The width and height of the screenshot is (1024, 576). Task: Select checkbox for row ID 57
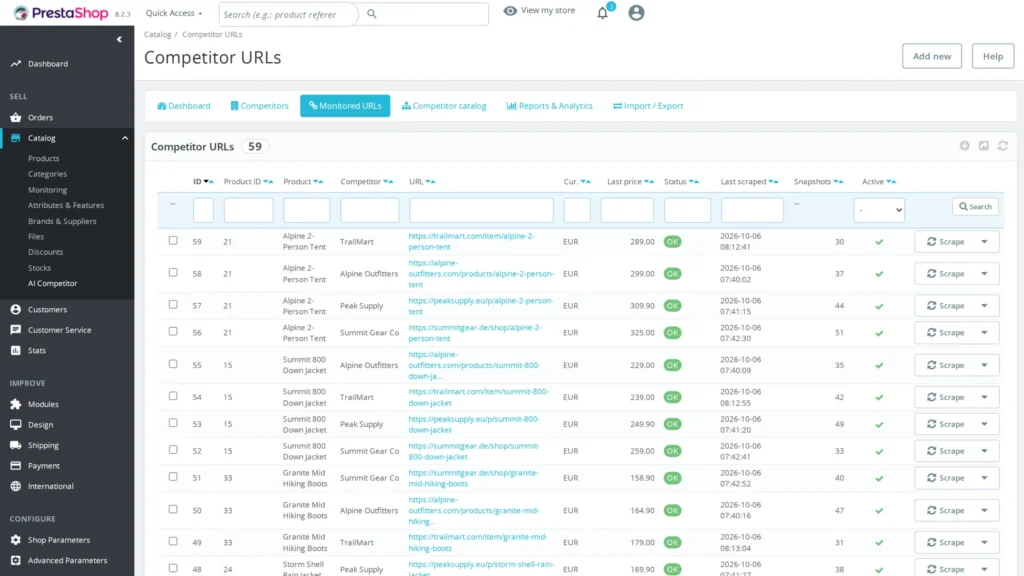coord(173,304)
